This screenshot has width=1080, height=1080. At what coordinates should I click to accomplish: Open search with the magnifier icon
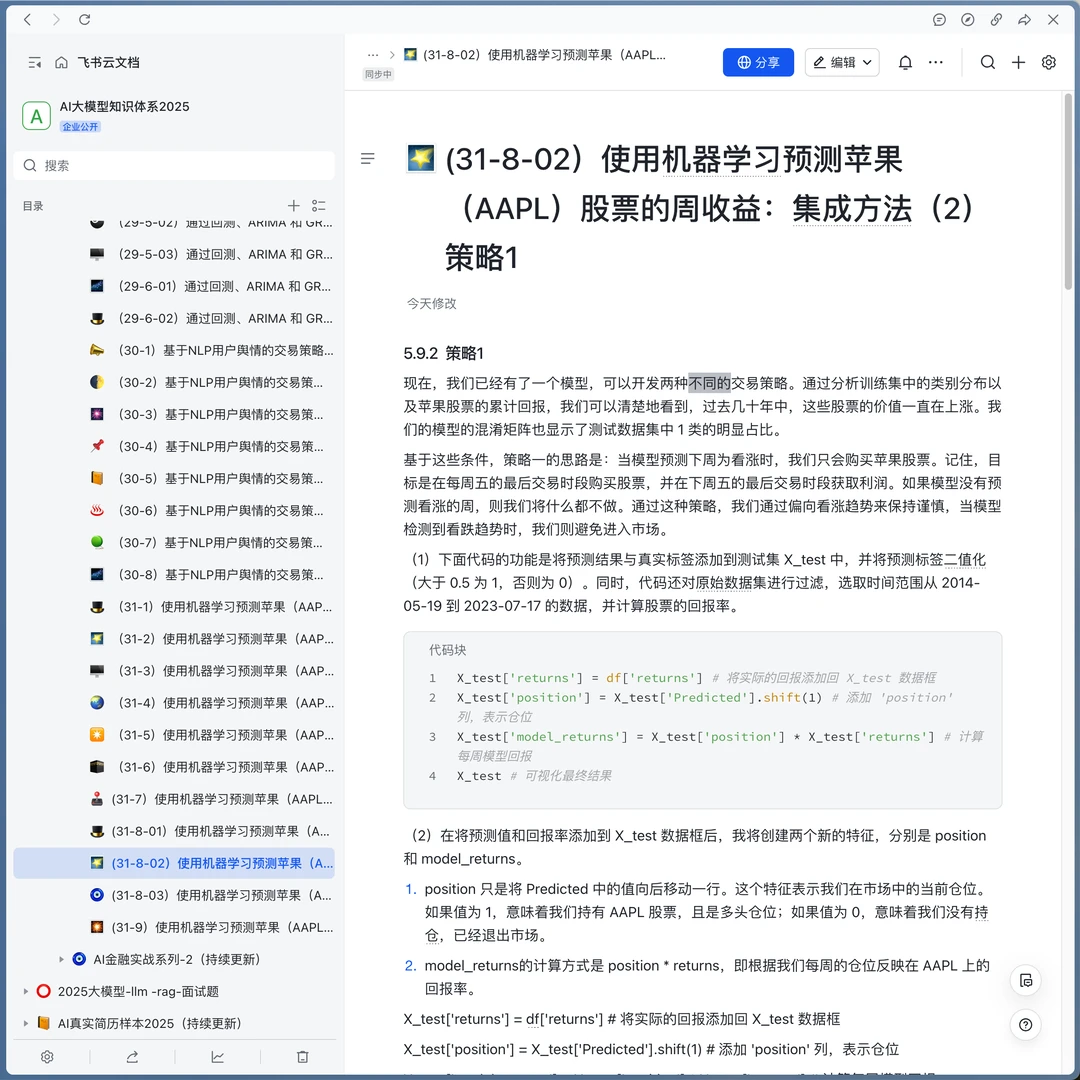coord(988,62)
